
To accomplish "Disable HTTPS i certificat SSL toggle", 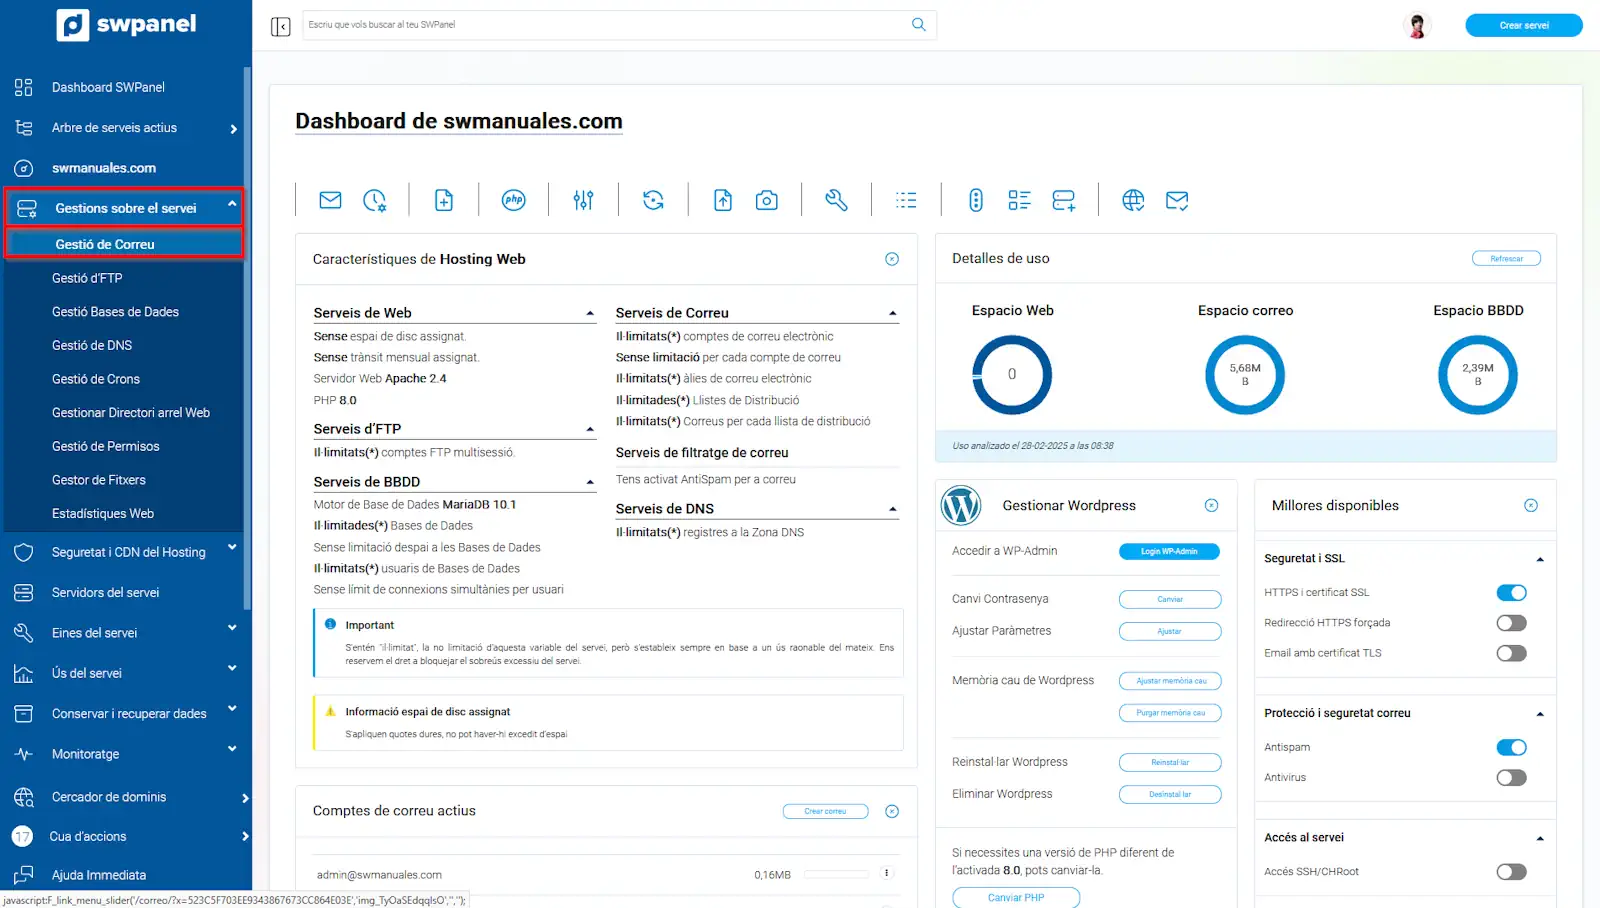I will [1511, 593].
